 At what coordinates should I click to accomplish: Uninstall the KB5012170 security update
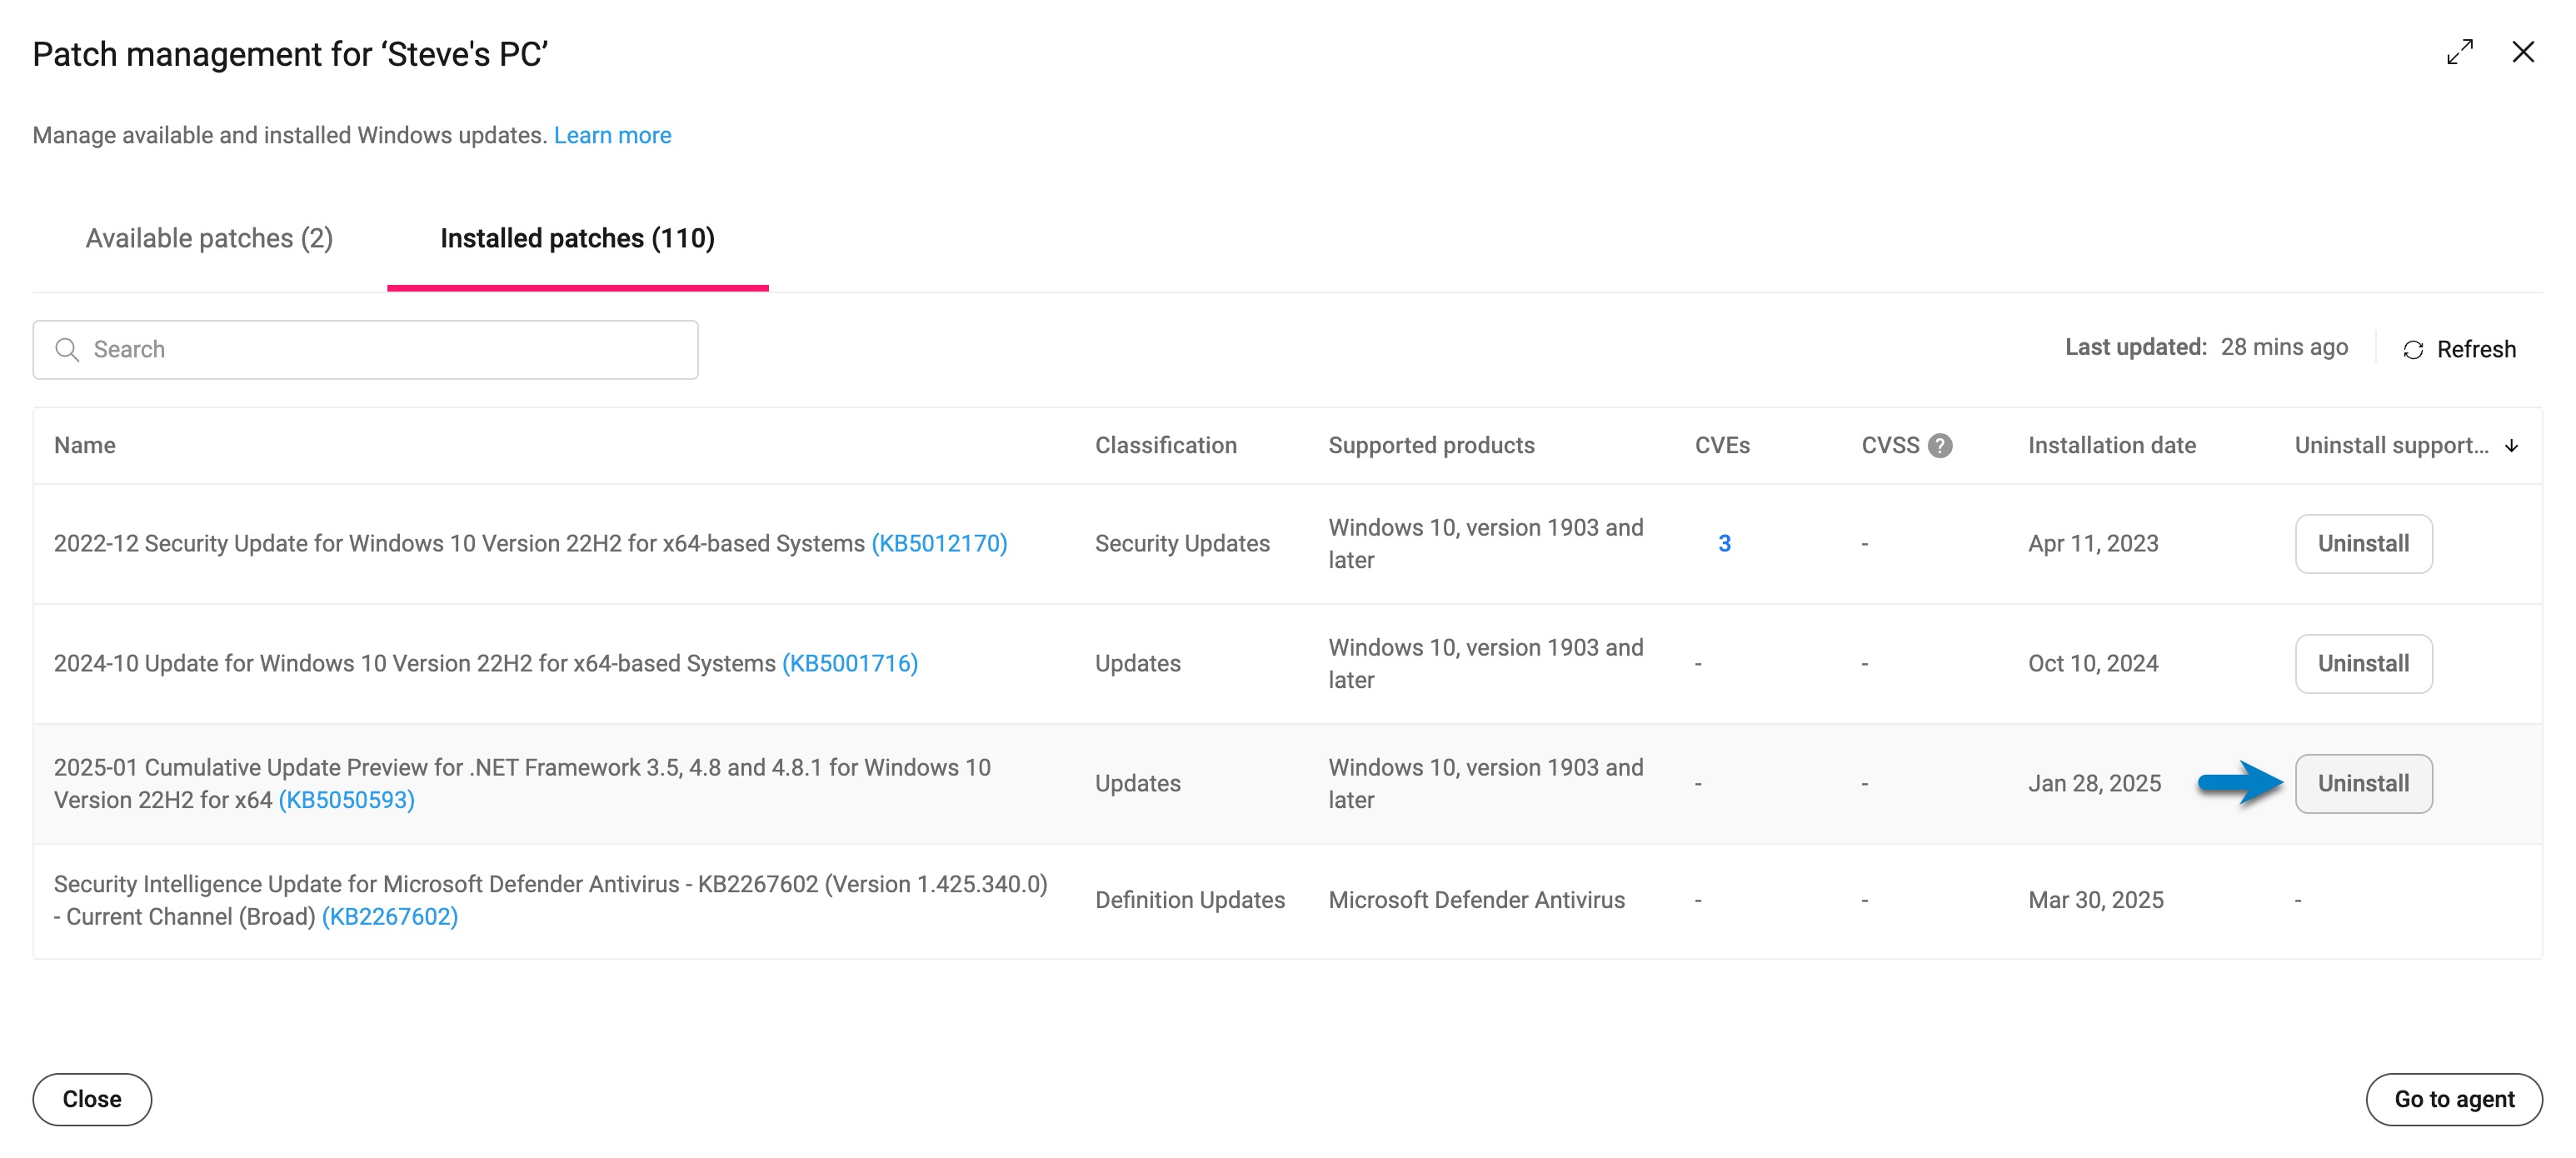click(x=2363, y=543)
